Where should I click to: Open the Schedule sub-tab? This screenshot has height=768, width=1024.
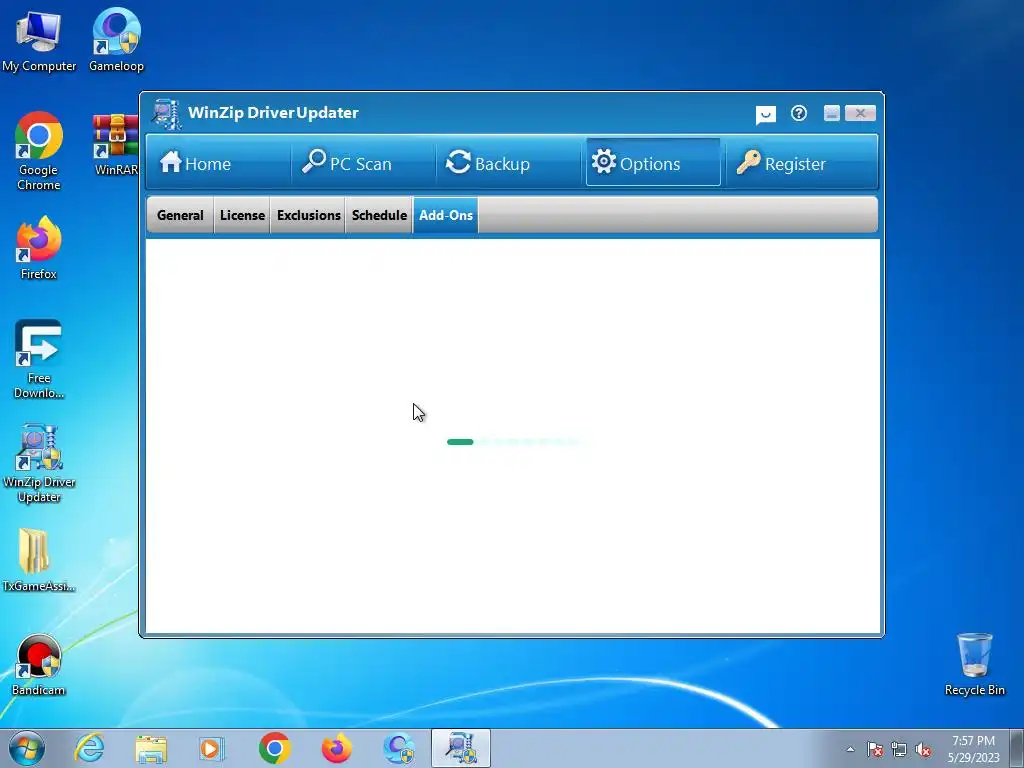point(379,215)
